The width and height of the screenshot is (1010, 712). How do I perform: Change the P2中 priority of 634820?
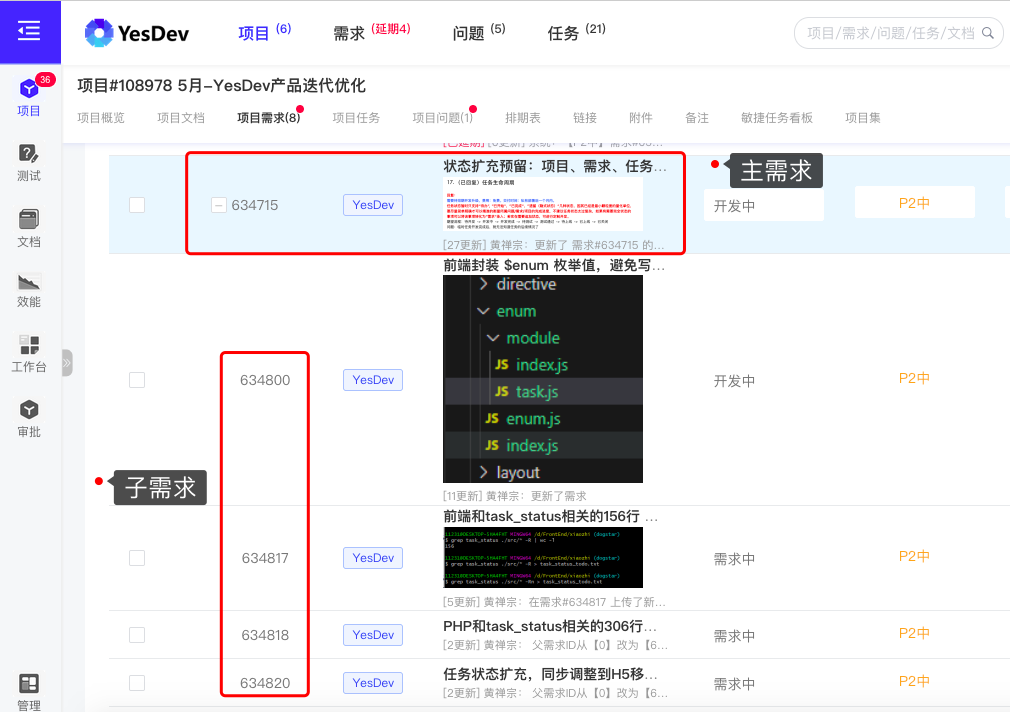915,681
